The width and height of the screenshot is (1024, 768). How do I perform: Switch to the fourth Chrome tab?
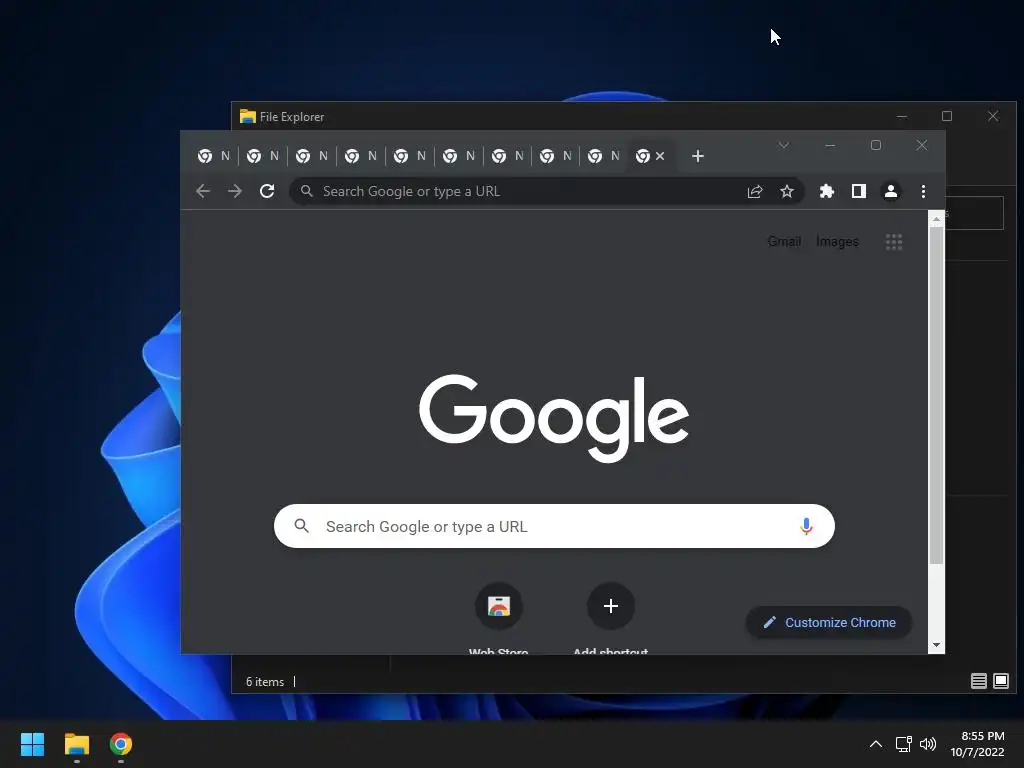tap(360, 156)
